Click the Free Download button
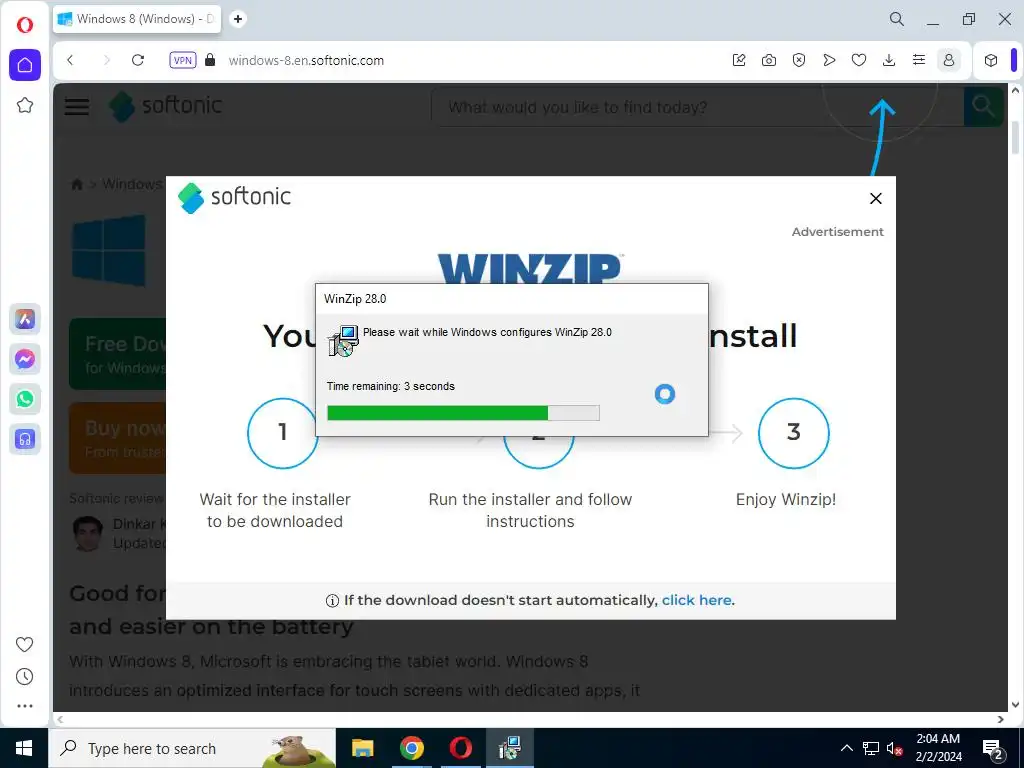This screenshot has width=1024, height=768. (x=118, y=354)
